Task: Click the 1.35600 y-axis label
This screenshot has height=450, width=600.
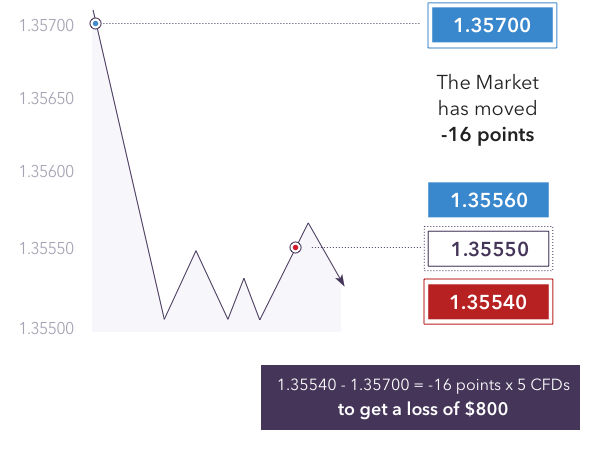Action: click(x=46, y=171)
